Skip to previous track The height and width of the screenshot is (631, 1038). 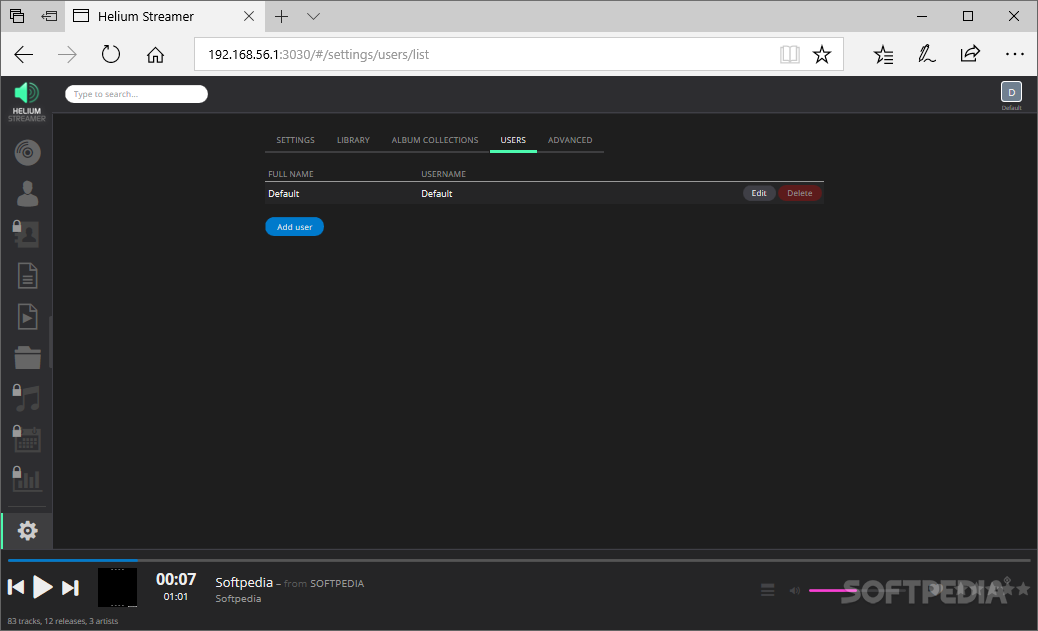[x=16, y=587]
